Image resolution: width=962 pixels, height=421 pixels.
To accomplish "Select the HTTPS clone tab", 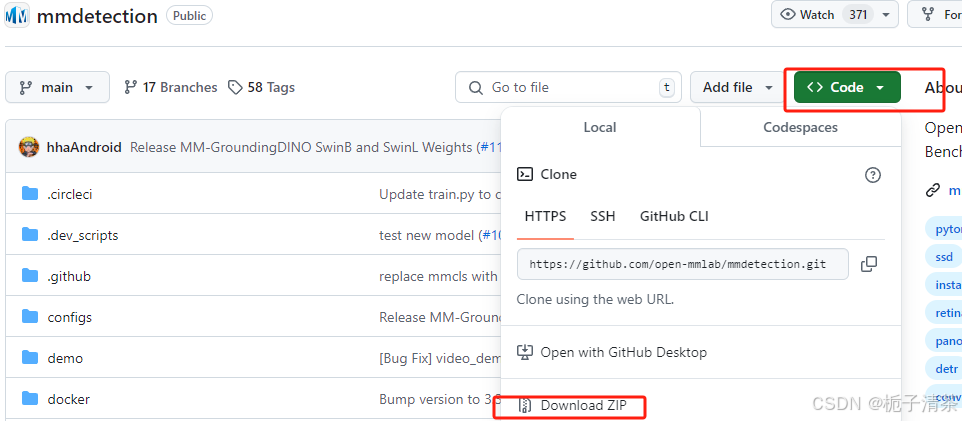I will 545,216.
